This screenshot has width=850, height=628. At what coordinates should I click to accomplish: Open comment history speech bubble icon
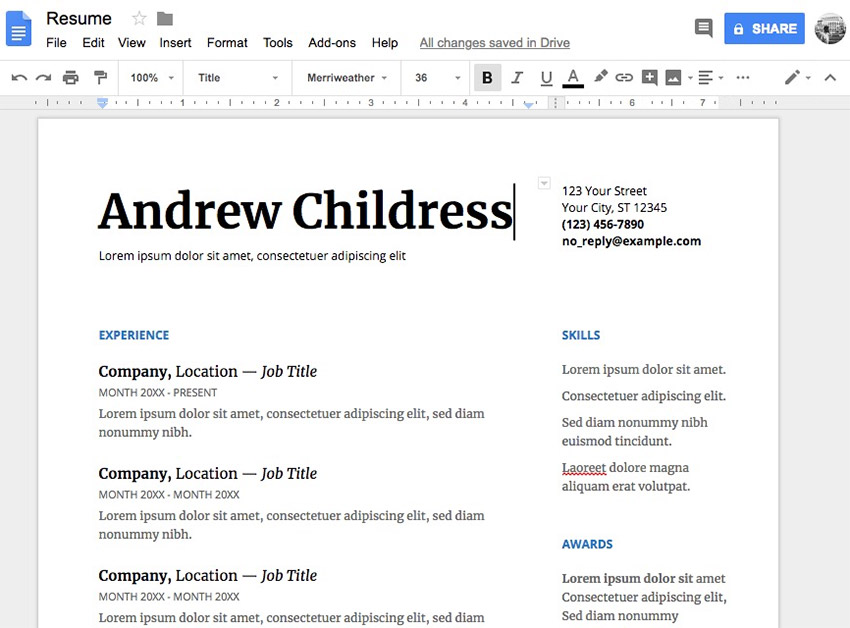coord(704,29)
